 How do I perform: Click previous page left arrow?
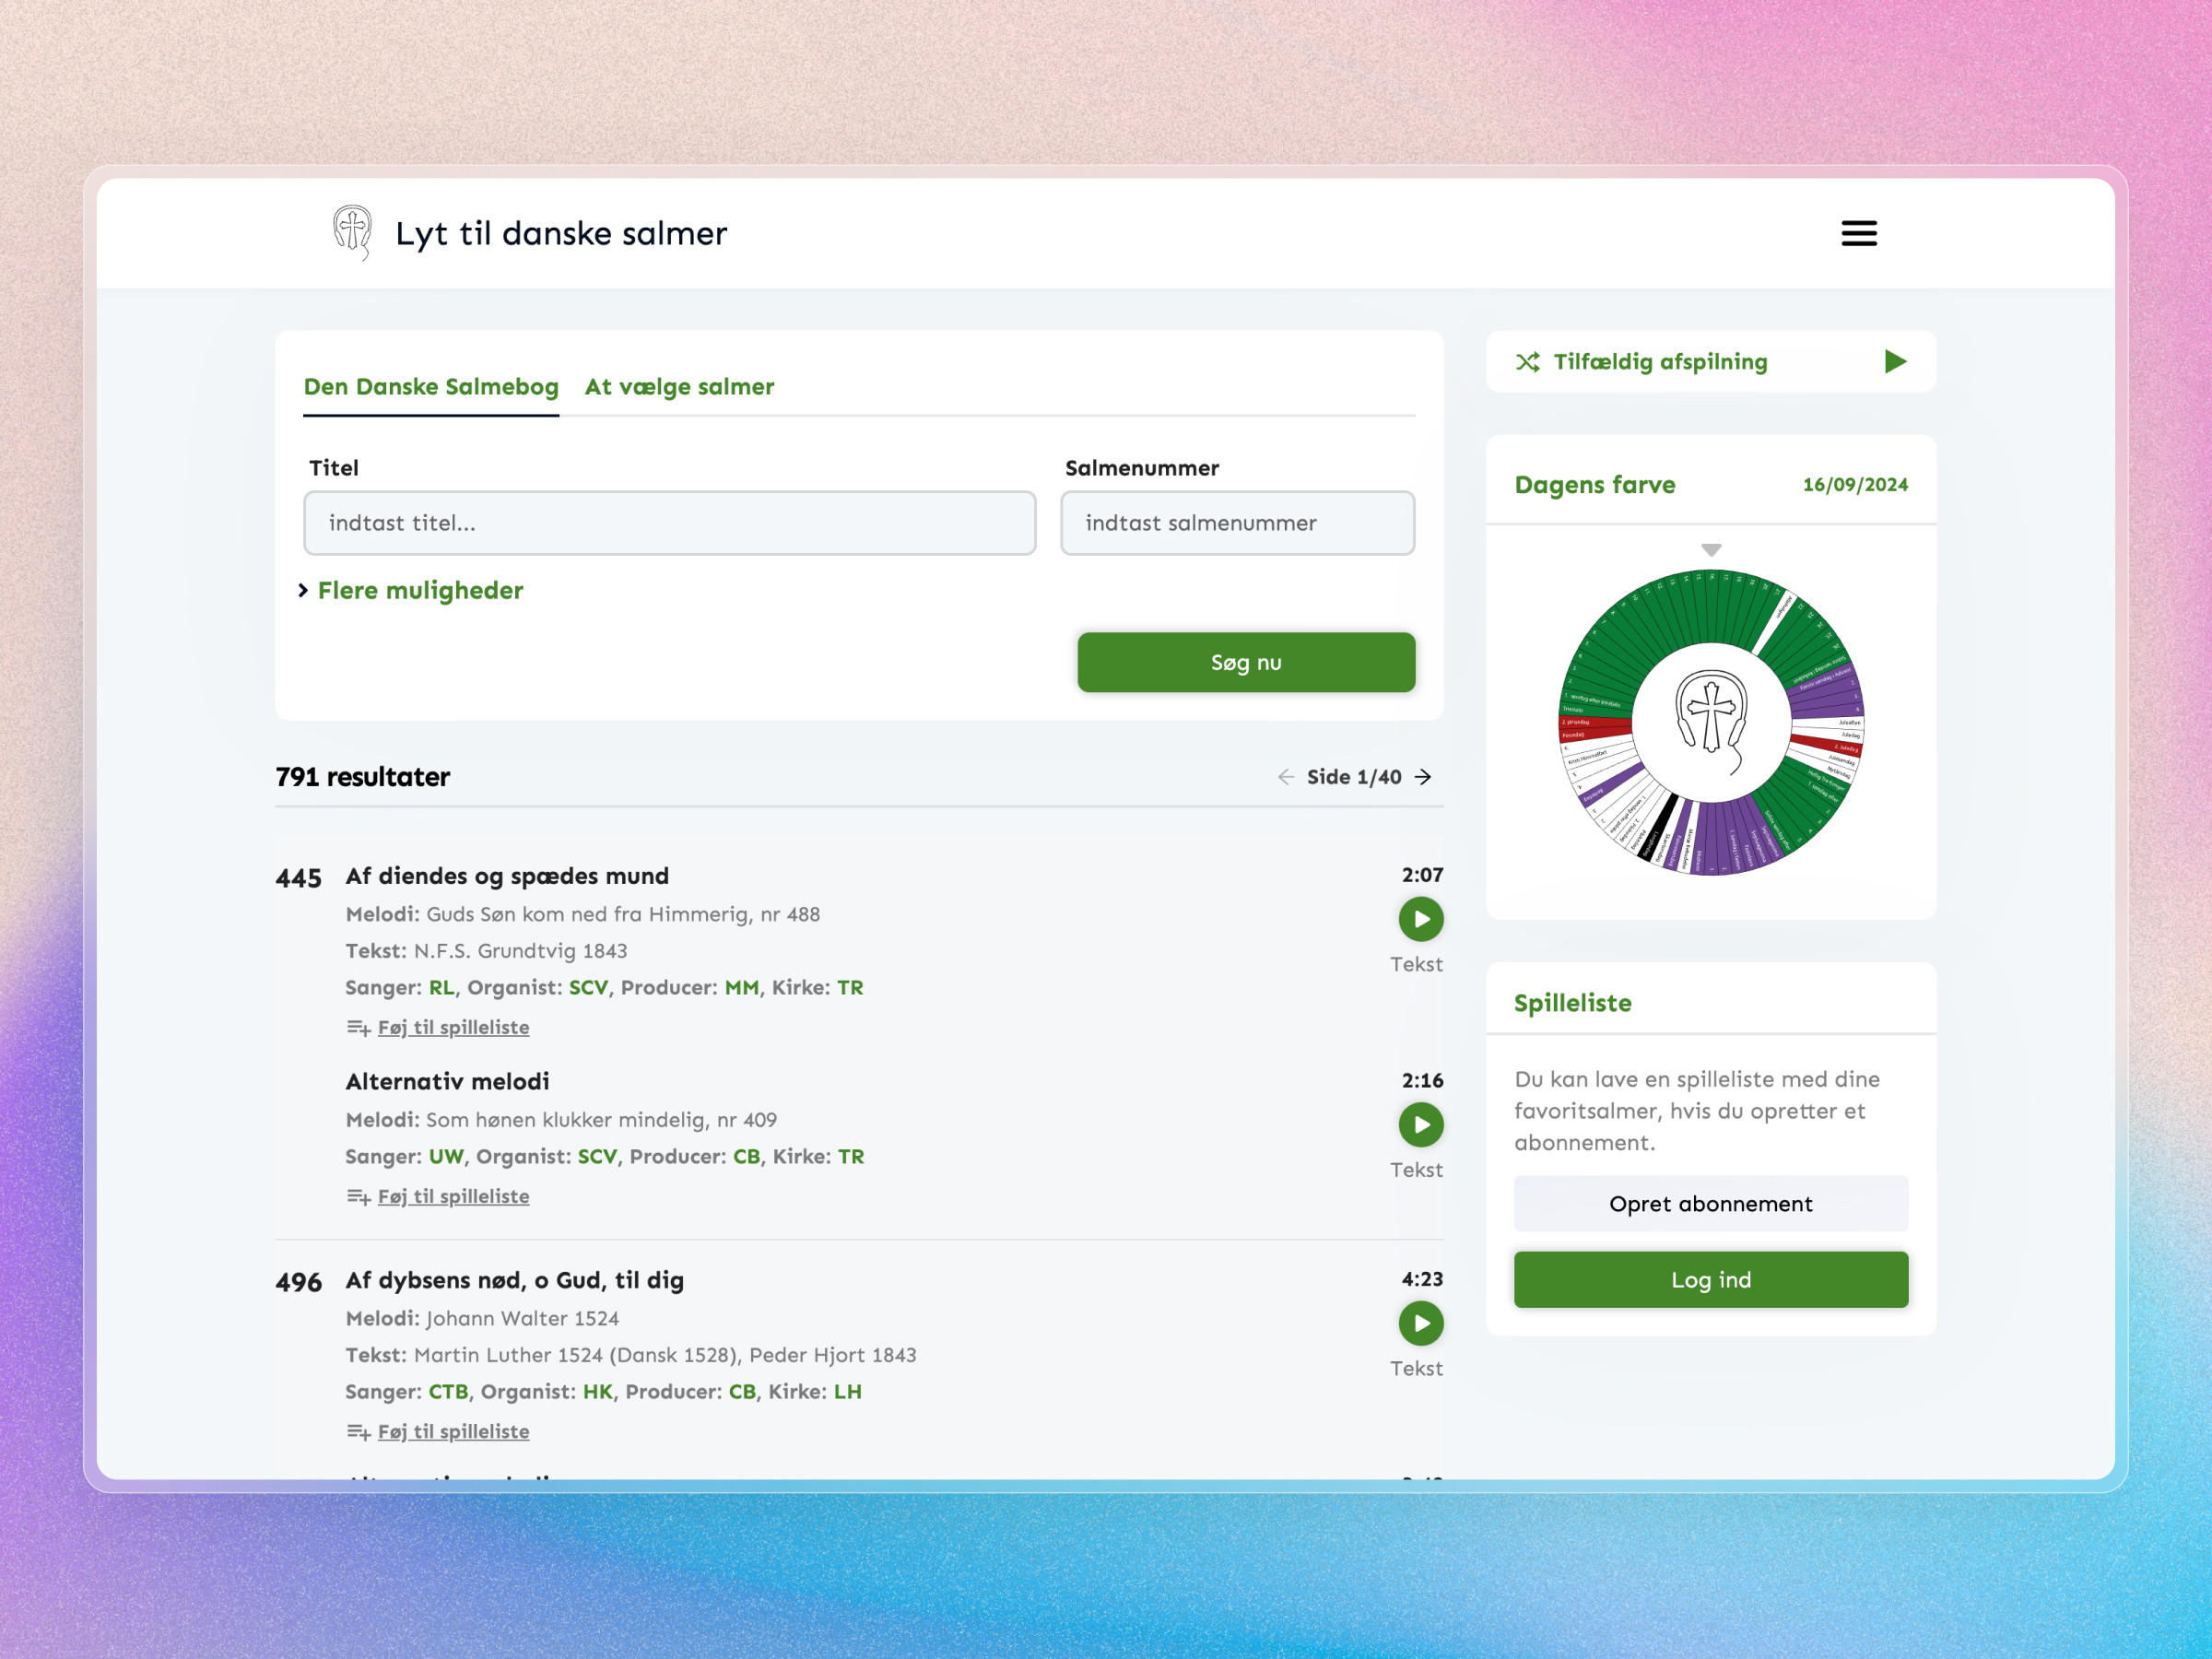tap(1287, 776)
